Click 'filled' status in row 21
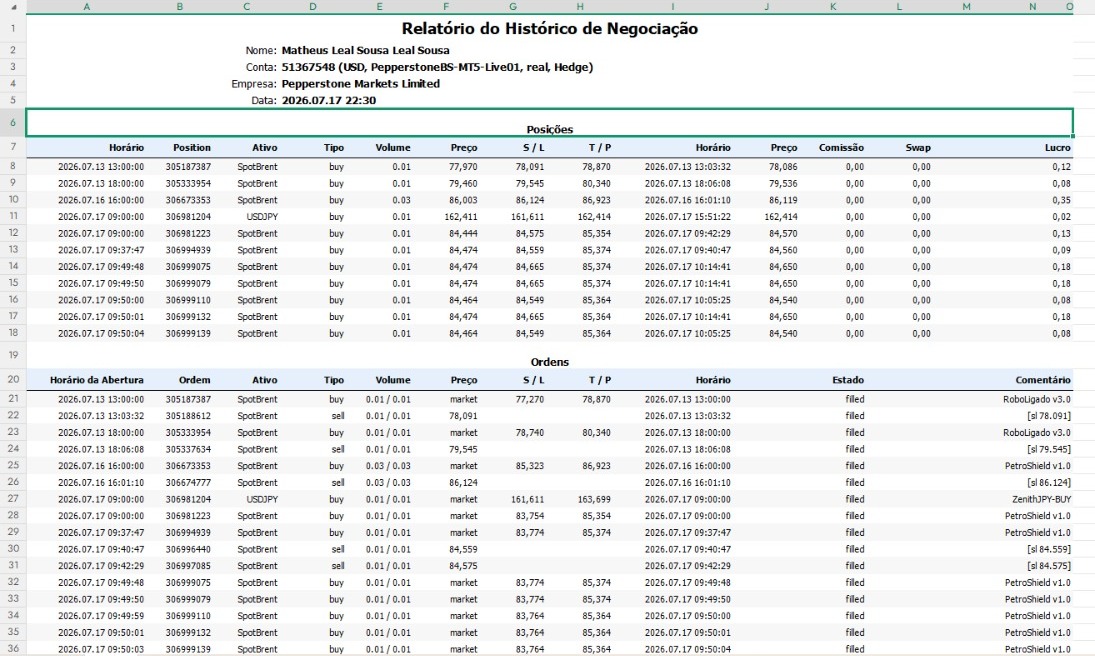The height and width of the screenshot is (656, 1095). [x=855, y=400]
